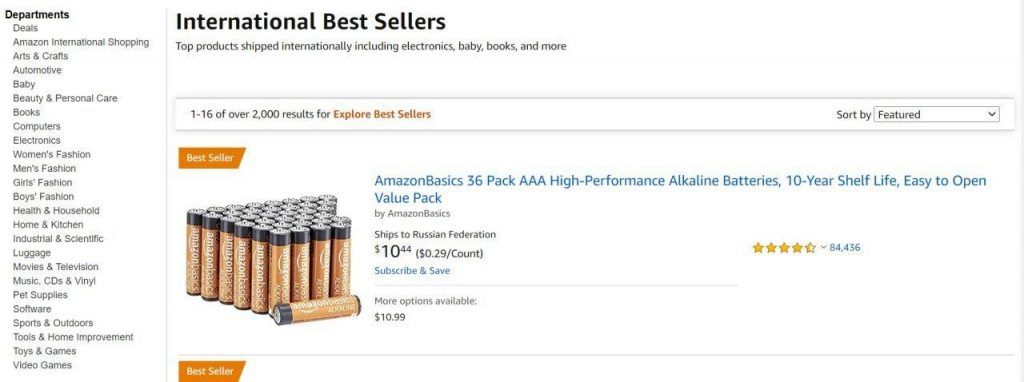Click the $10.44 price of batteries
This screenshot has height=382, width=1024.
tap(393, 251)
